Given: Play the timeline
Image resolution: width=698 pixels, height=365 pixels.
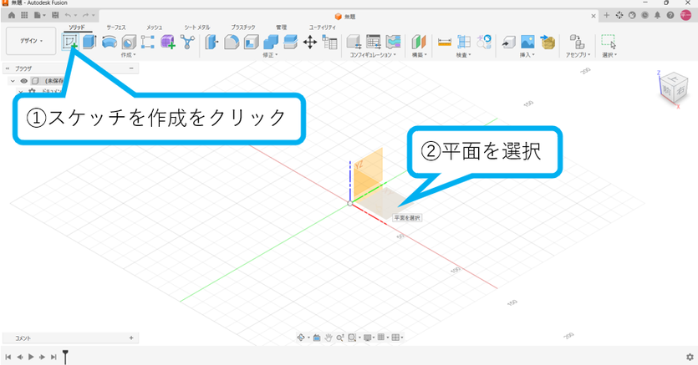Looking at the screenshot, I should (x=31, y=357).
